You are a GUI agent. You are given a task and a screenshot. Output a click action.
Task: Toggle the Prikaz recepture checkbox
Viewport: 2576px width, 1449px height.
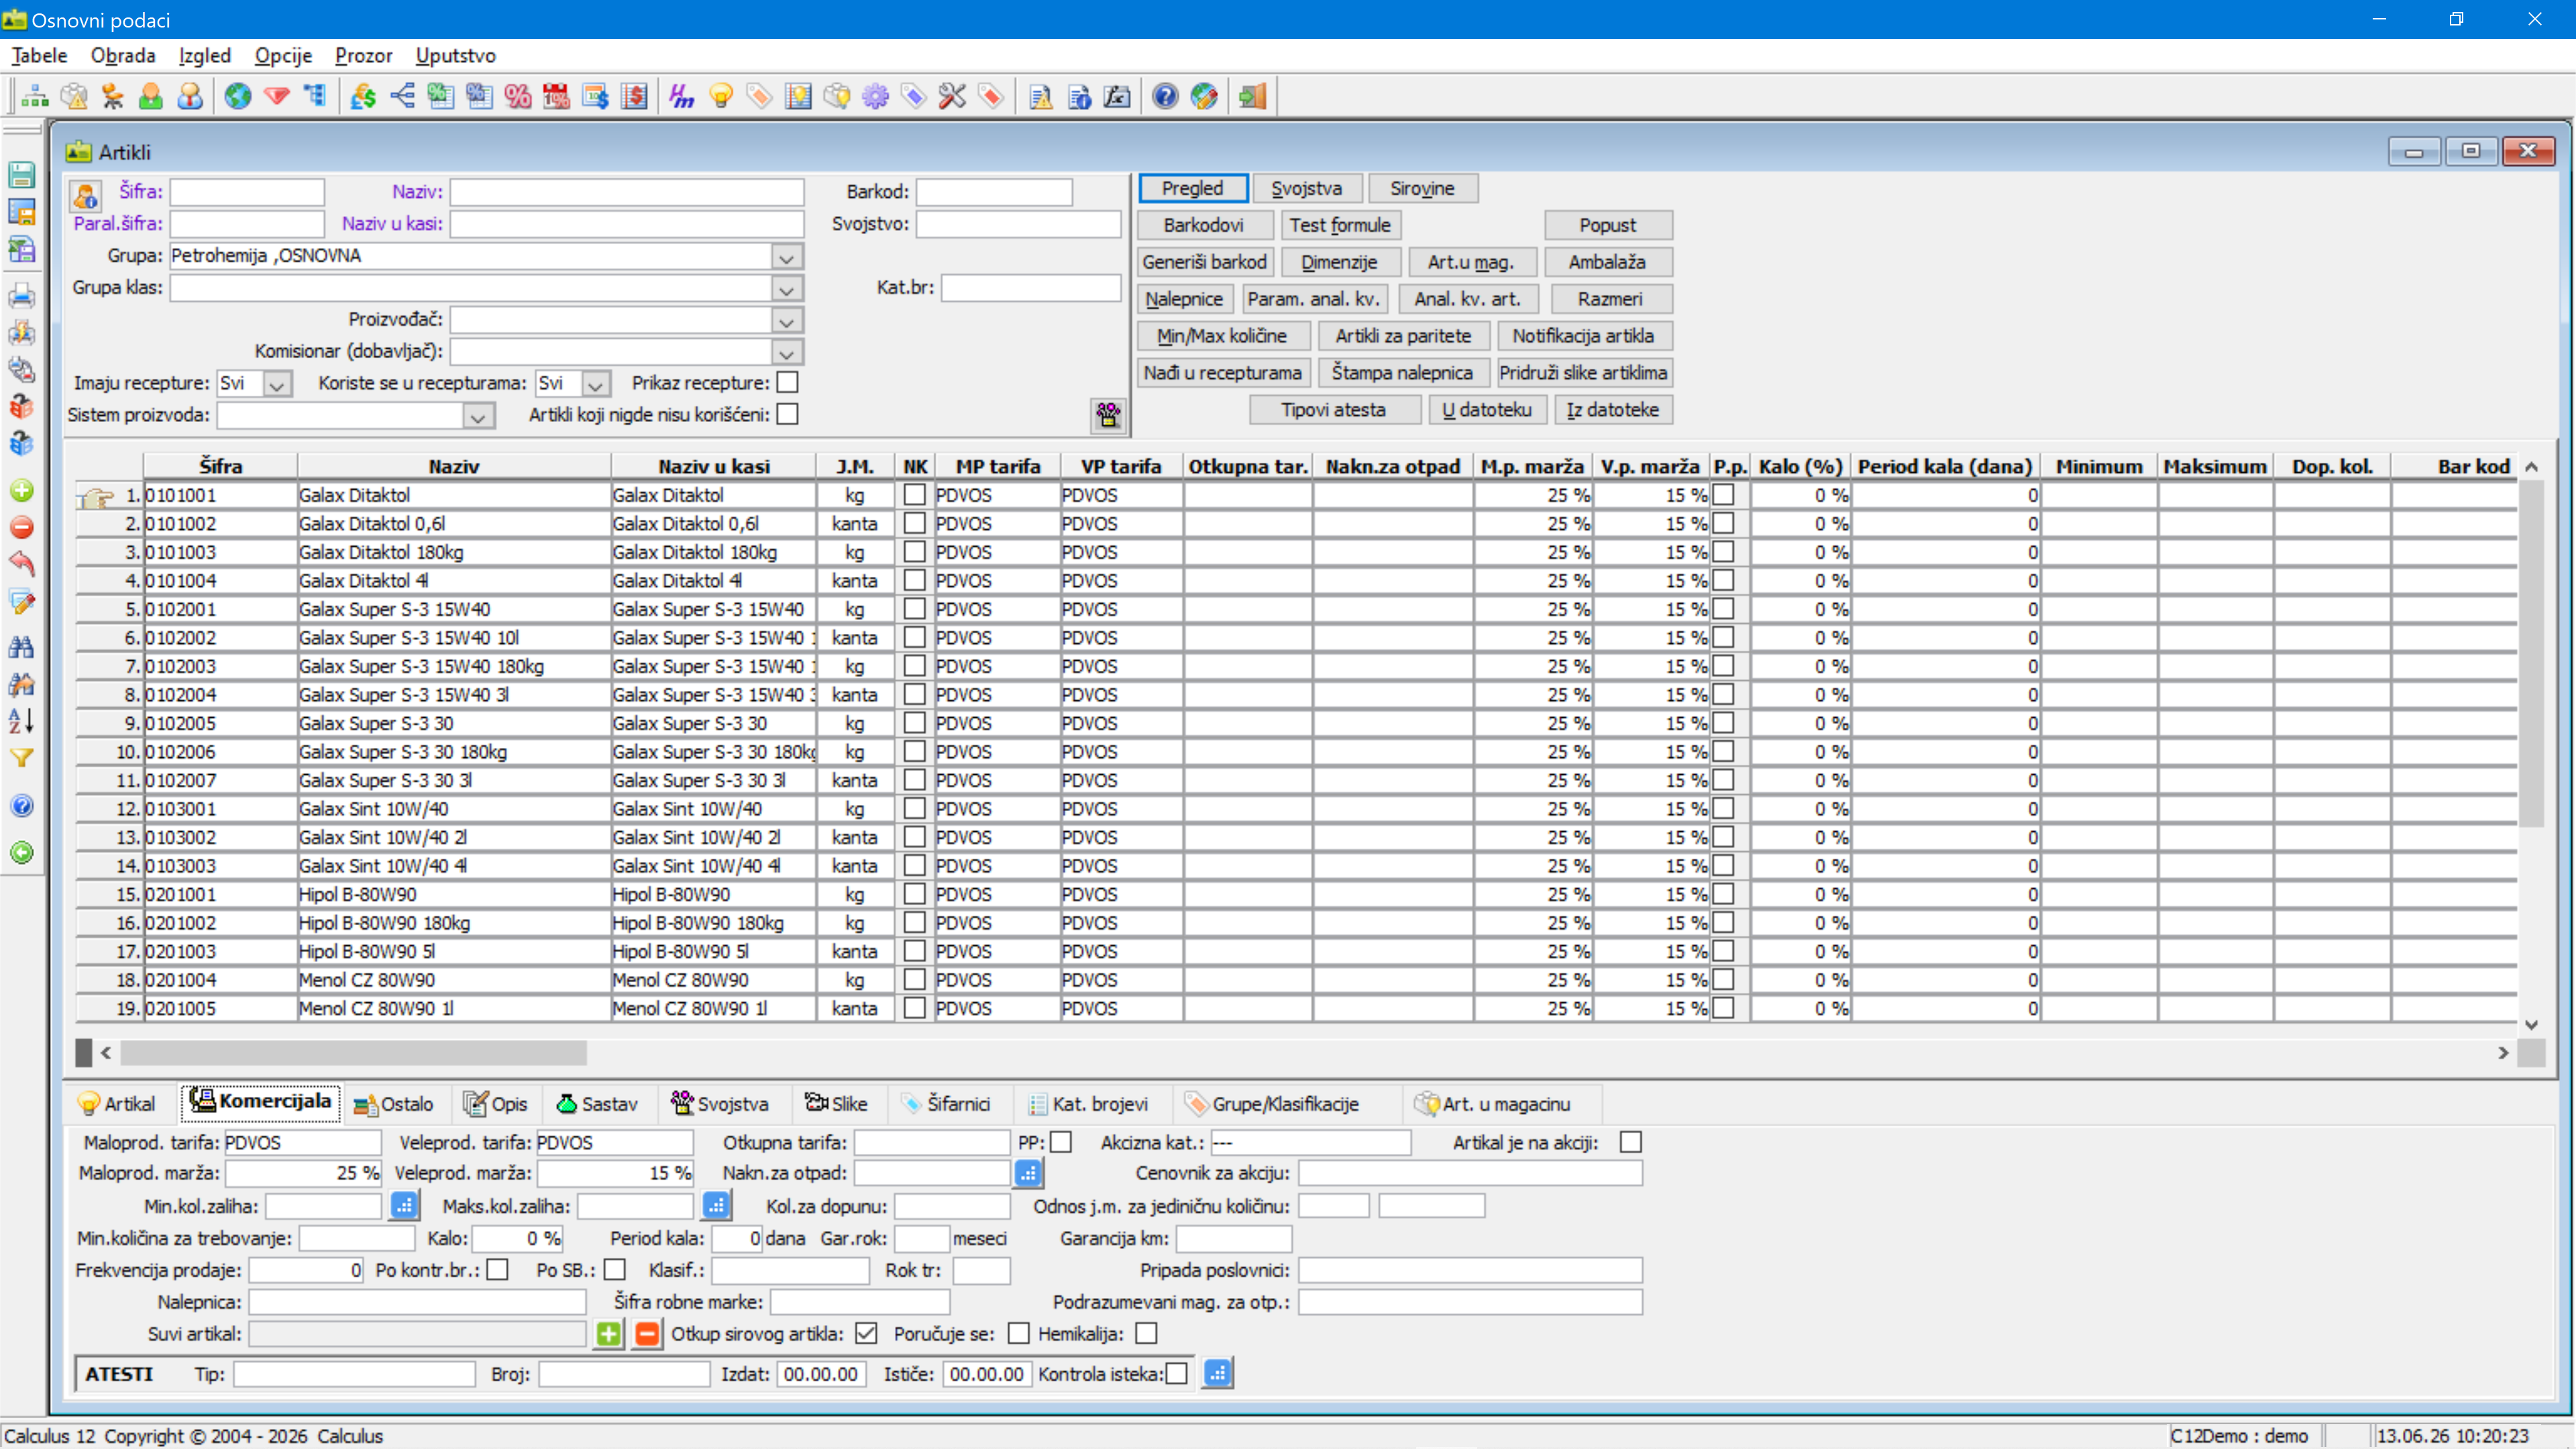click(x=788, y=383)
